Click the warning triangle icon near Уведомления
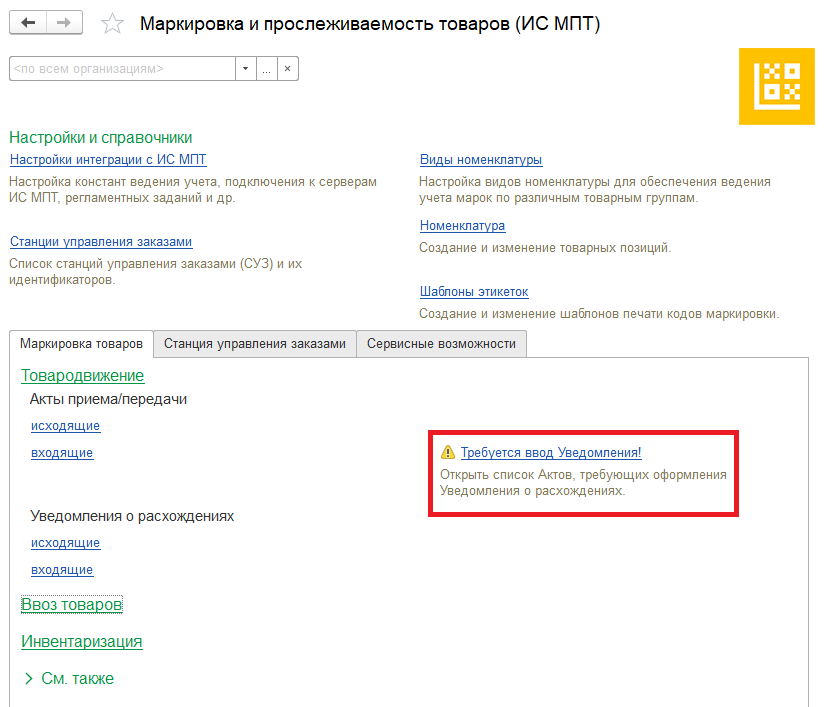Viewport: 828px width, 707px height. tap(448, 452)
